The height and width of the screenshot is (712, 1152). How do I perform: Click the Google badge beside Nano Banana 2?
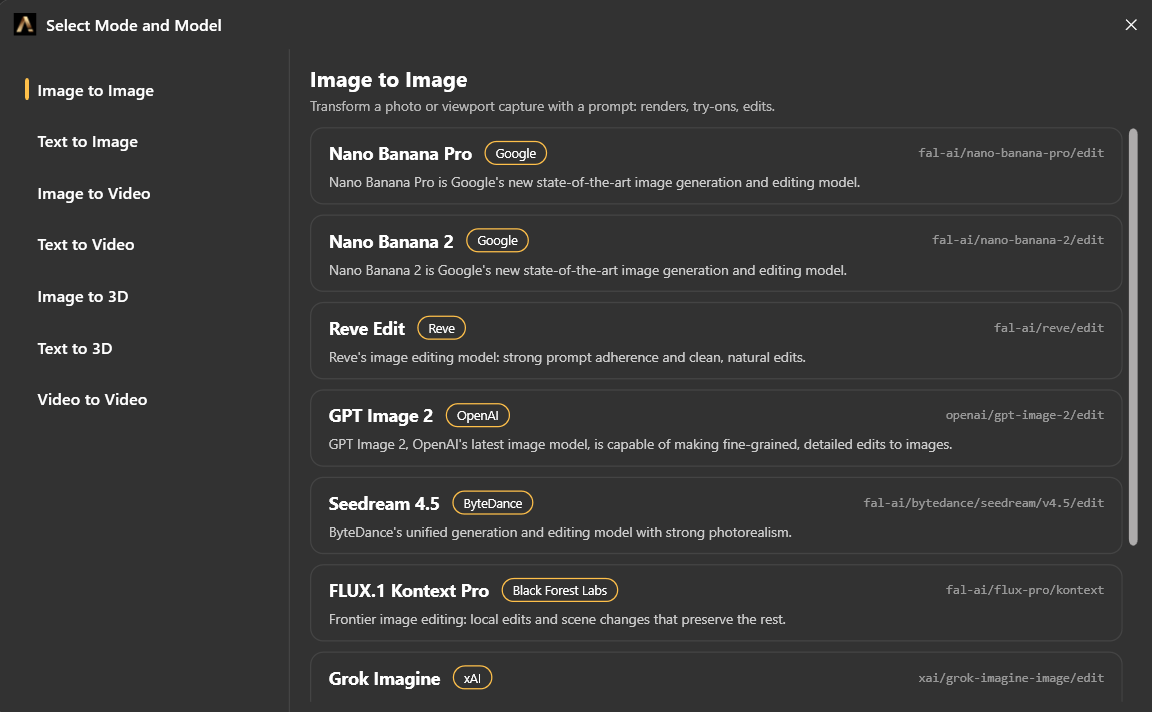[x=497, y=240]
